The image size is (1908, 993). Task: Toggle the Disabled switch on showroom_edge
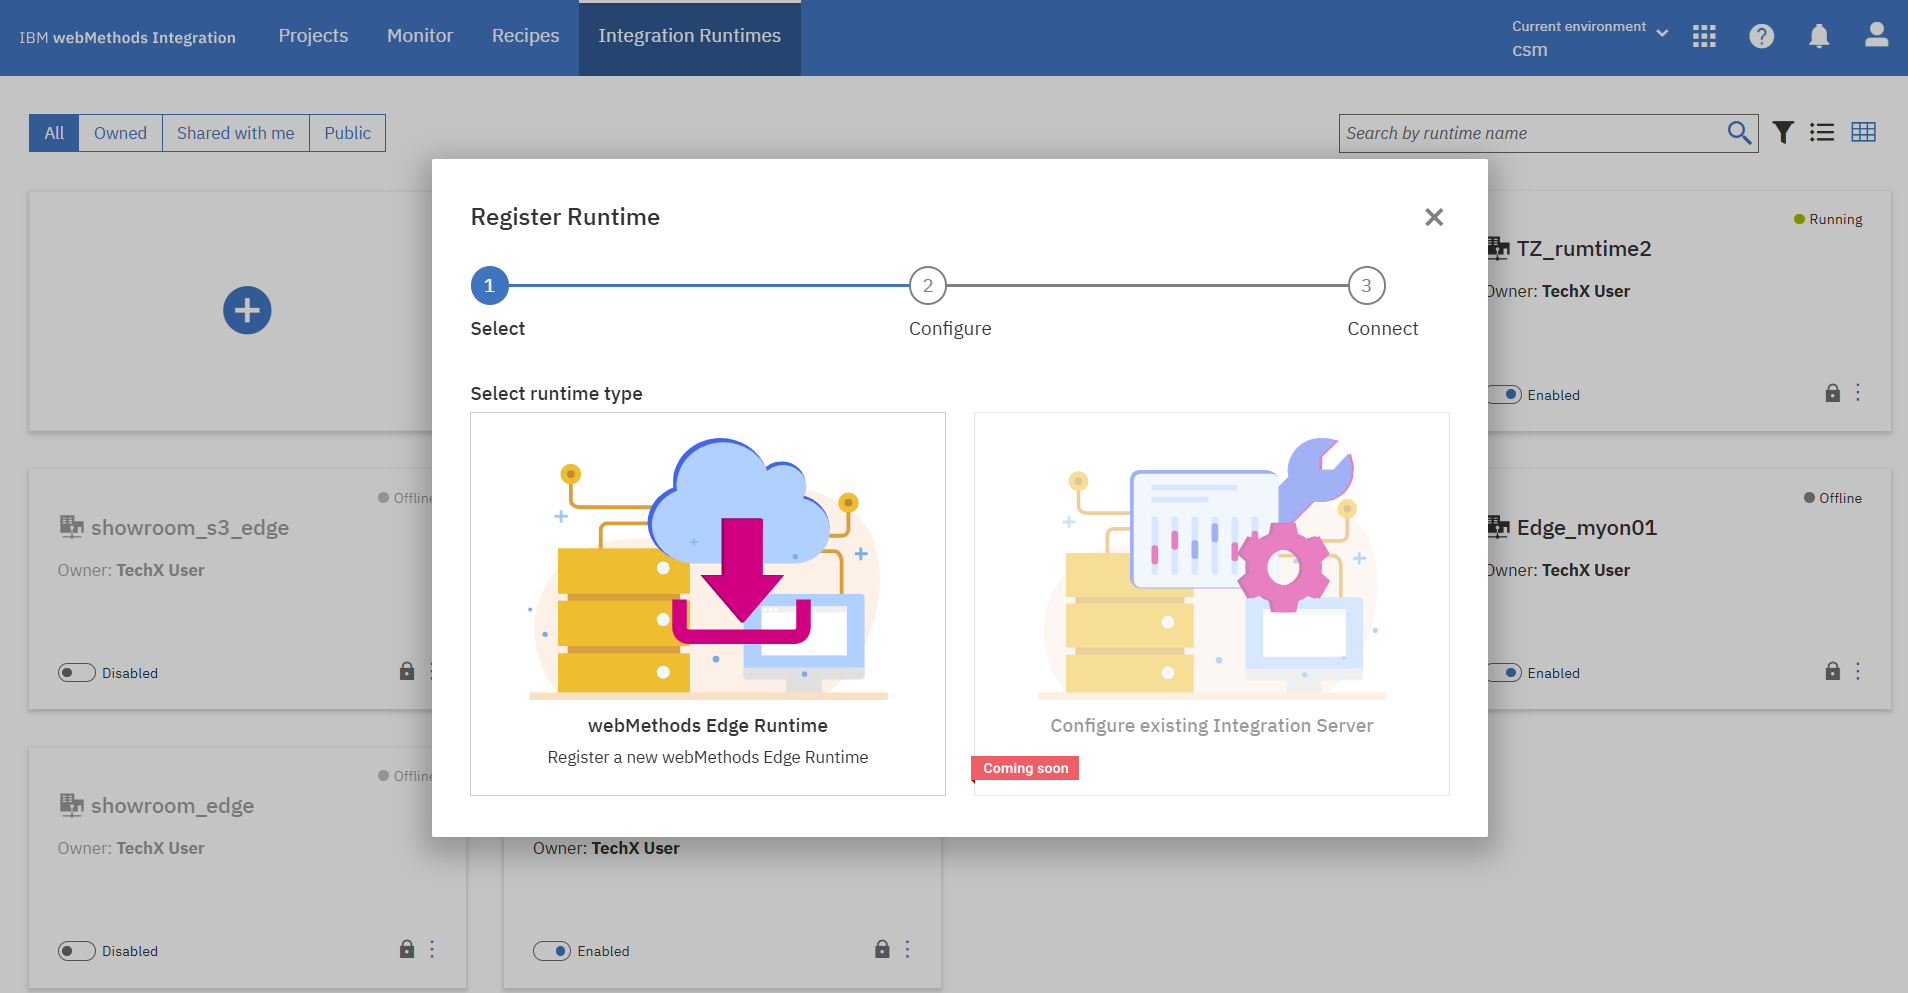pyautogui.click(x=77, y=951)
